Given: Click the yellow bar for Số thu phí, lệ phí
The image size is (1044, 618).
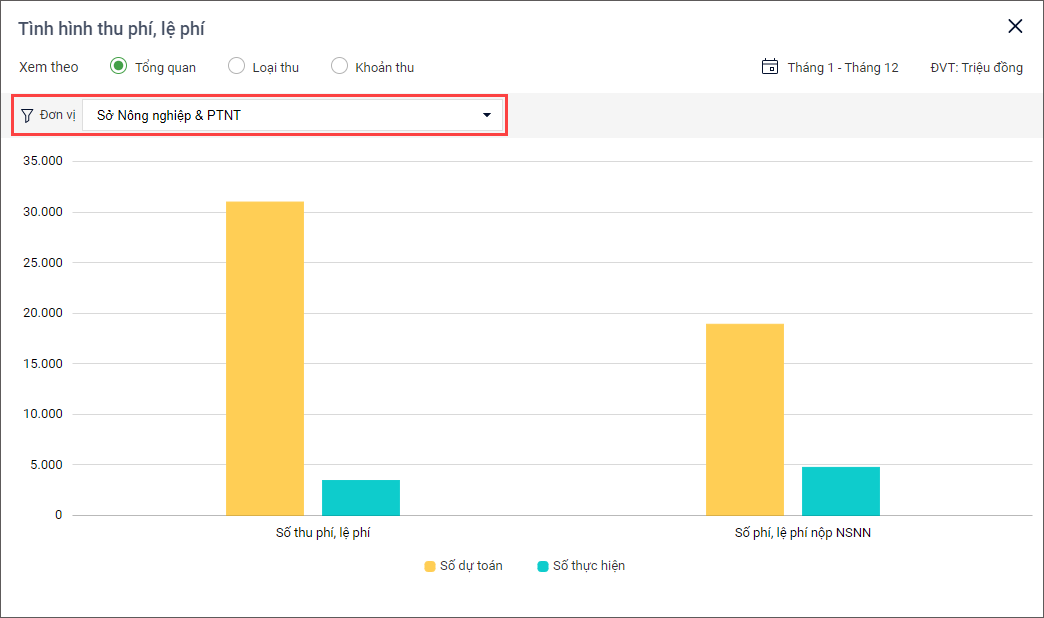Looking at the screenshot, I should click(265, 358).
